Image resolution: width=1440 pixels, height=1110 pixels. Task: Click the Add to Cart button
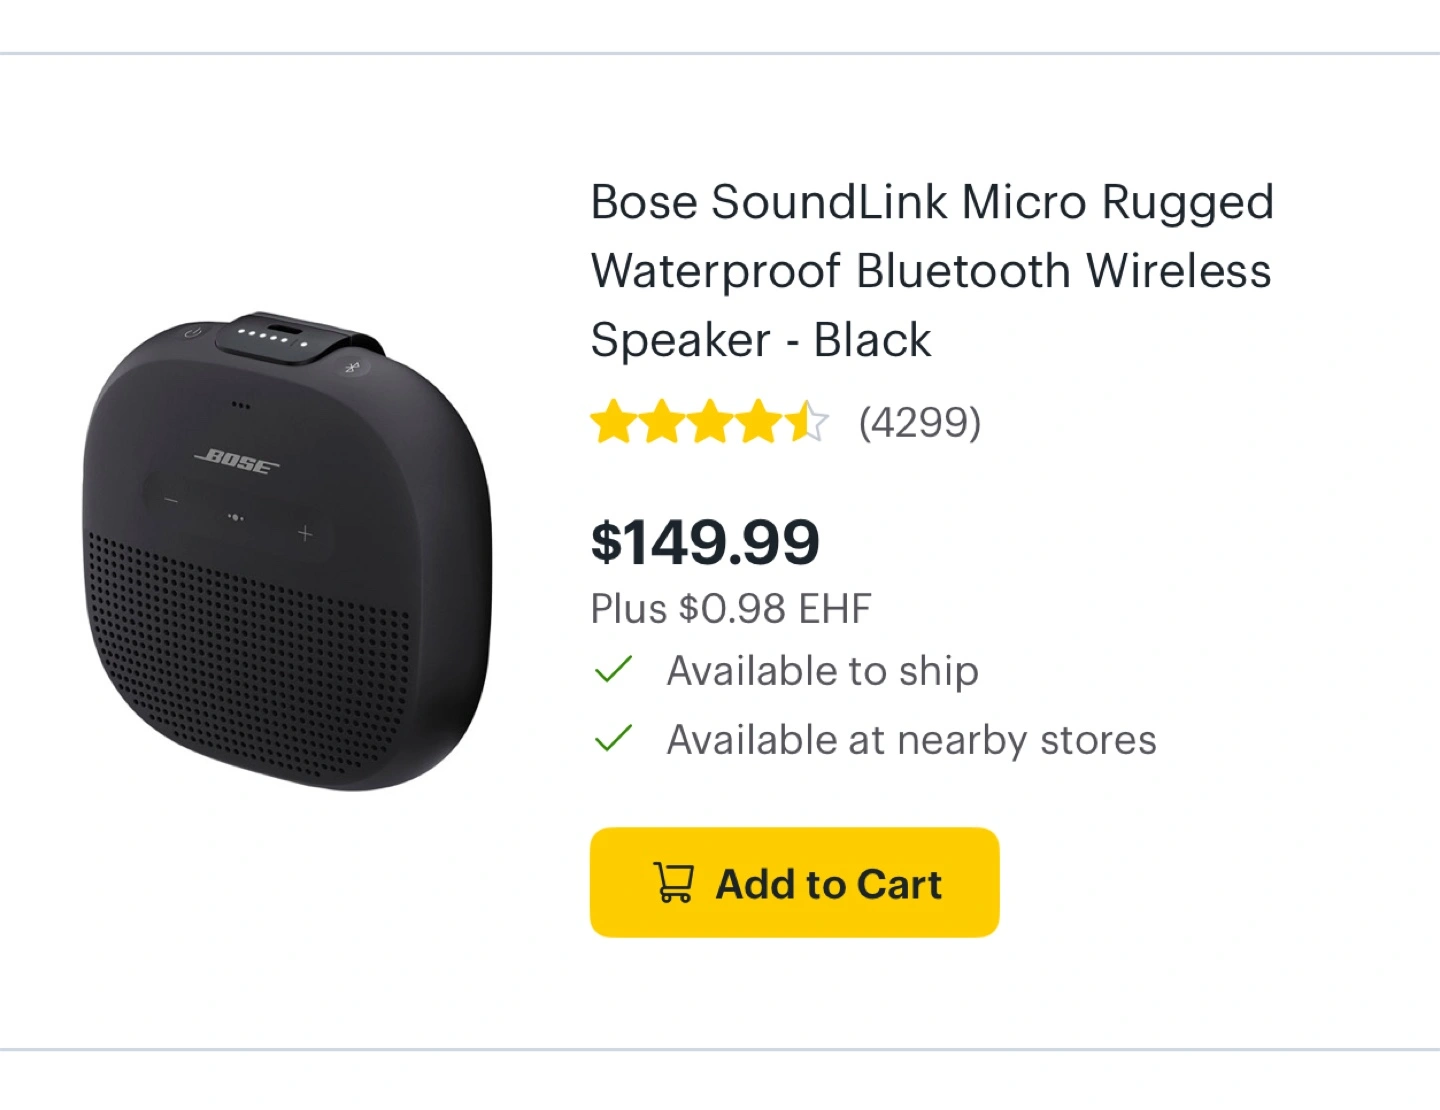794,882
